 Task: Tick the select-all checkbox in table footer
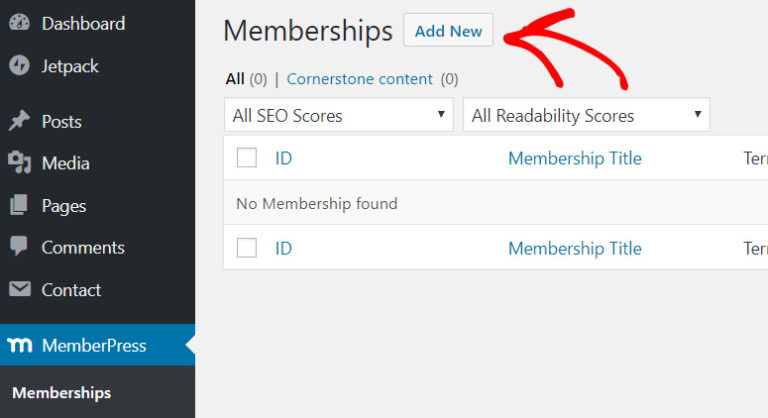coord(247,248)
